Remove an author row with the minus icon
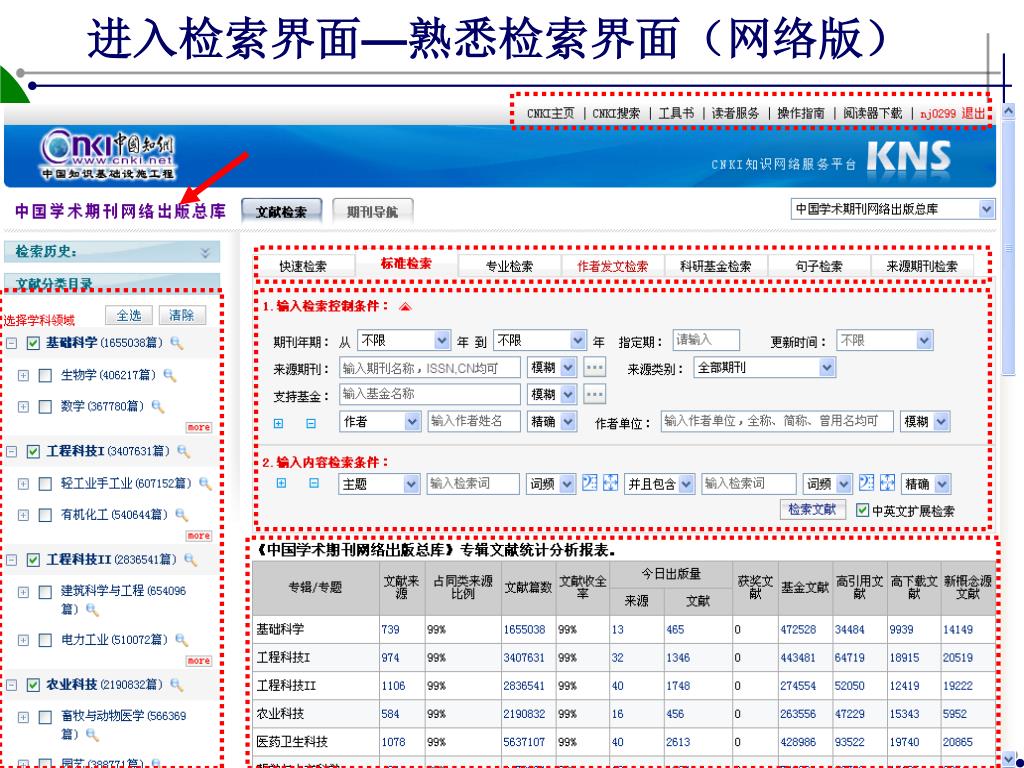Screen dimensions: 1024x768 click(x=311, y=423)
